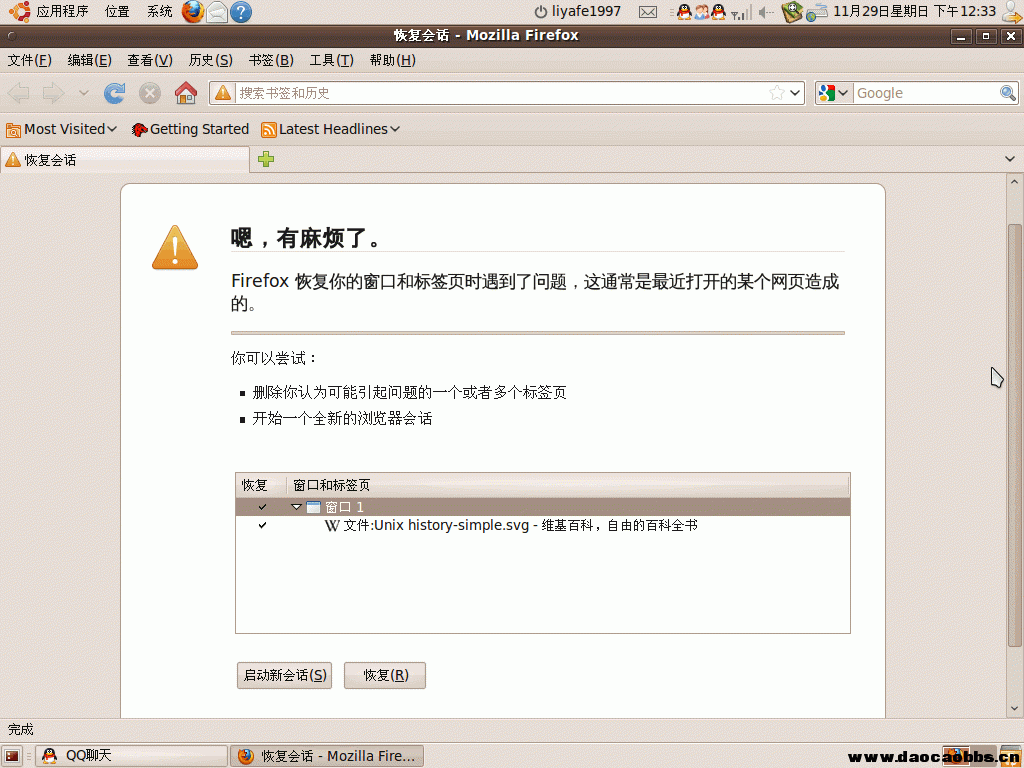Image resolution: width=1024 pixels, height=768 pixels.
Task: Open the 书签(B) menu
Action: 270,60
